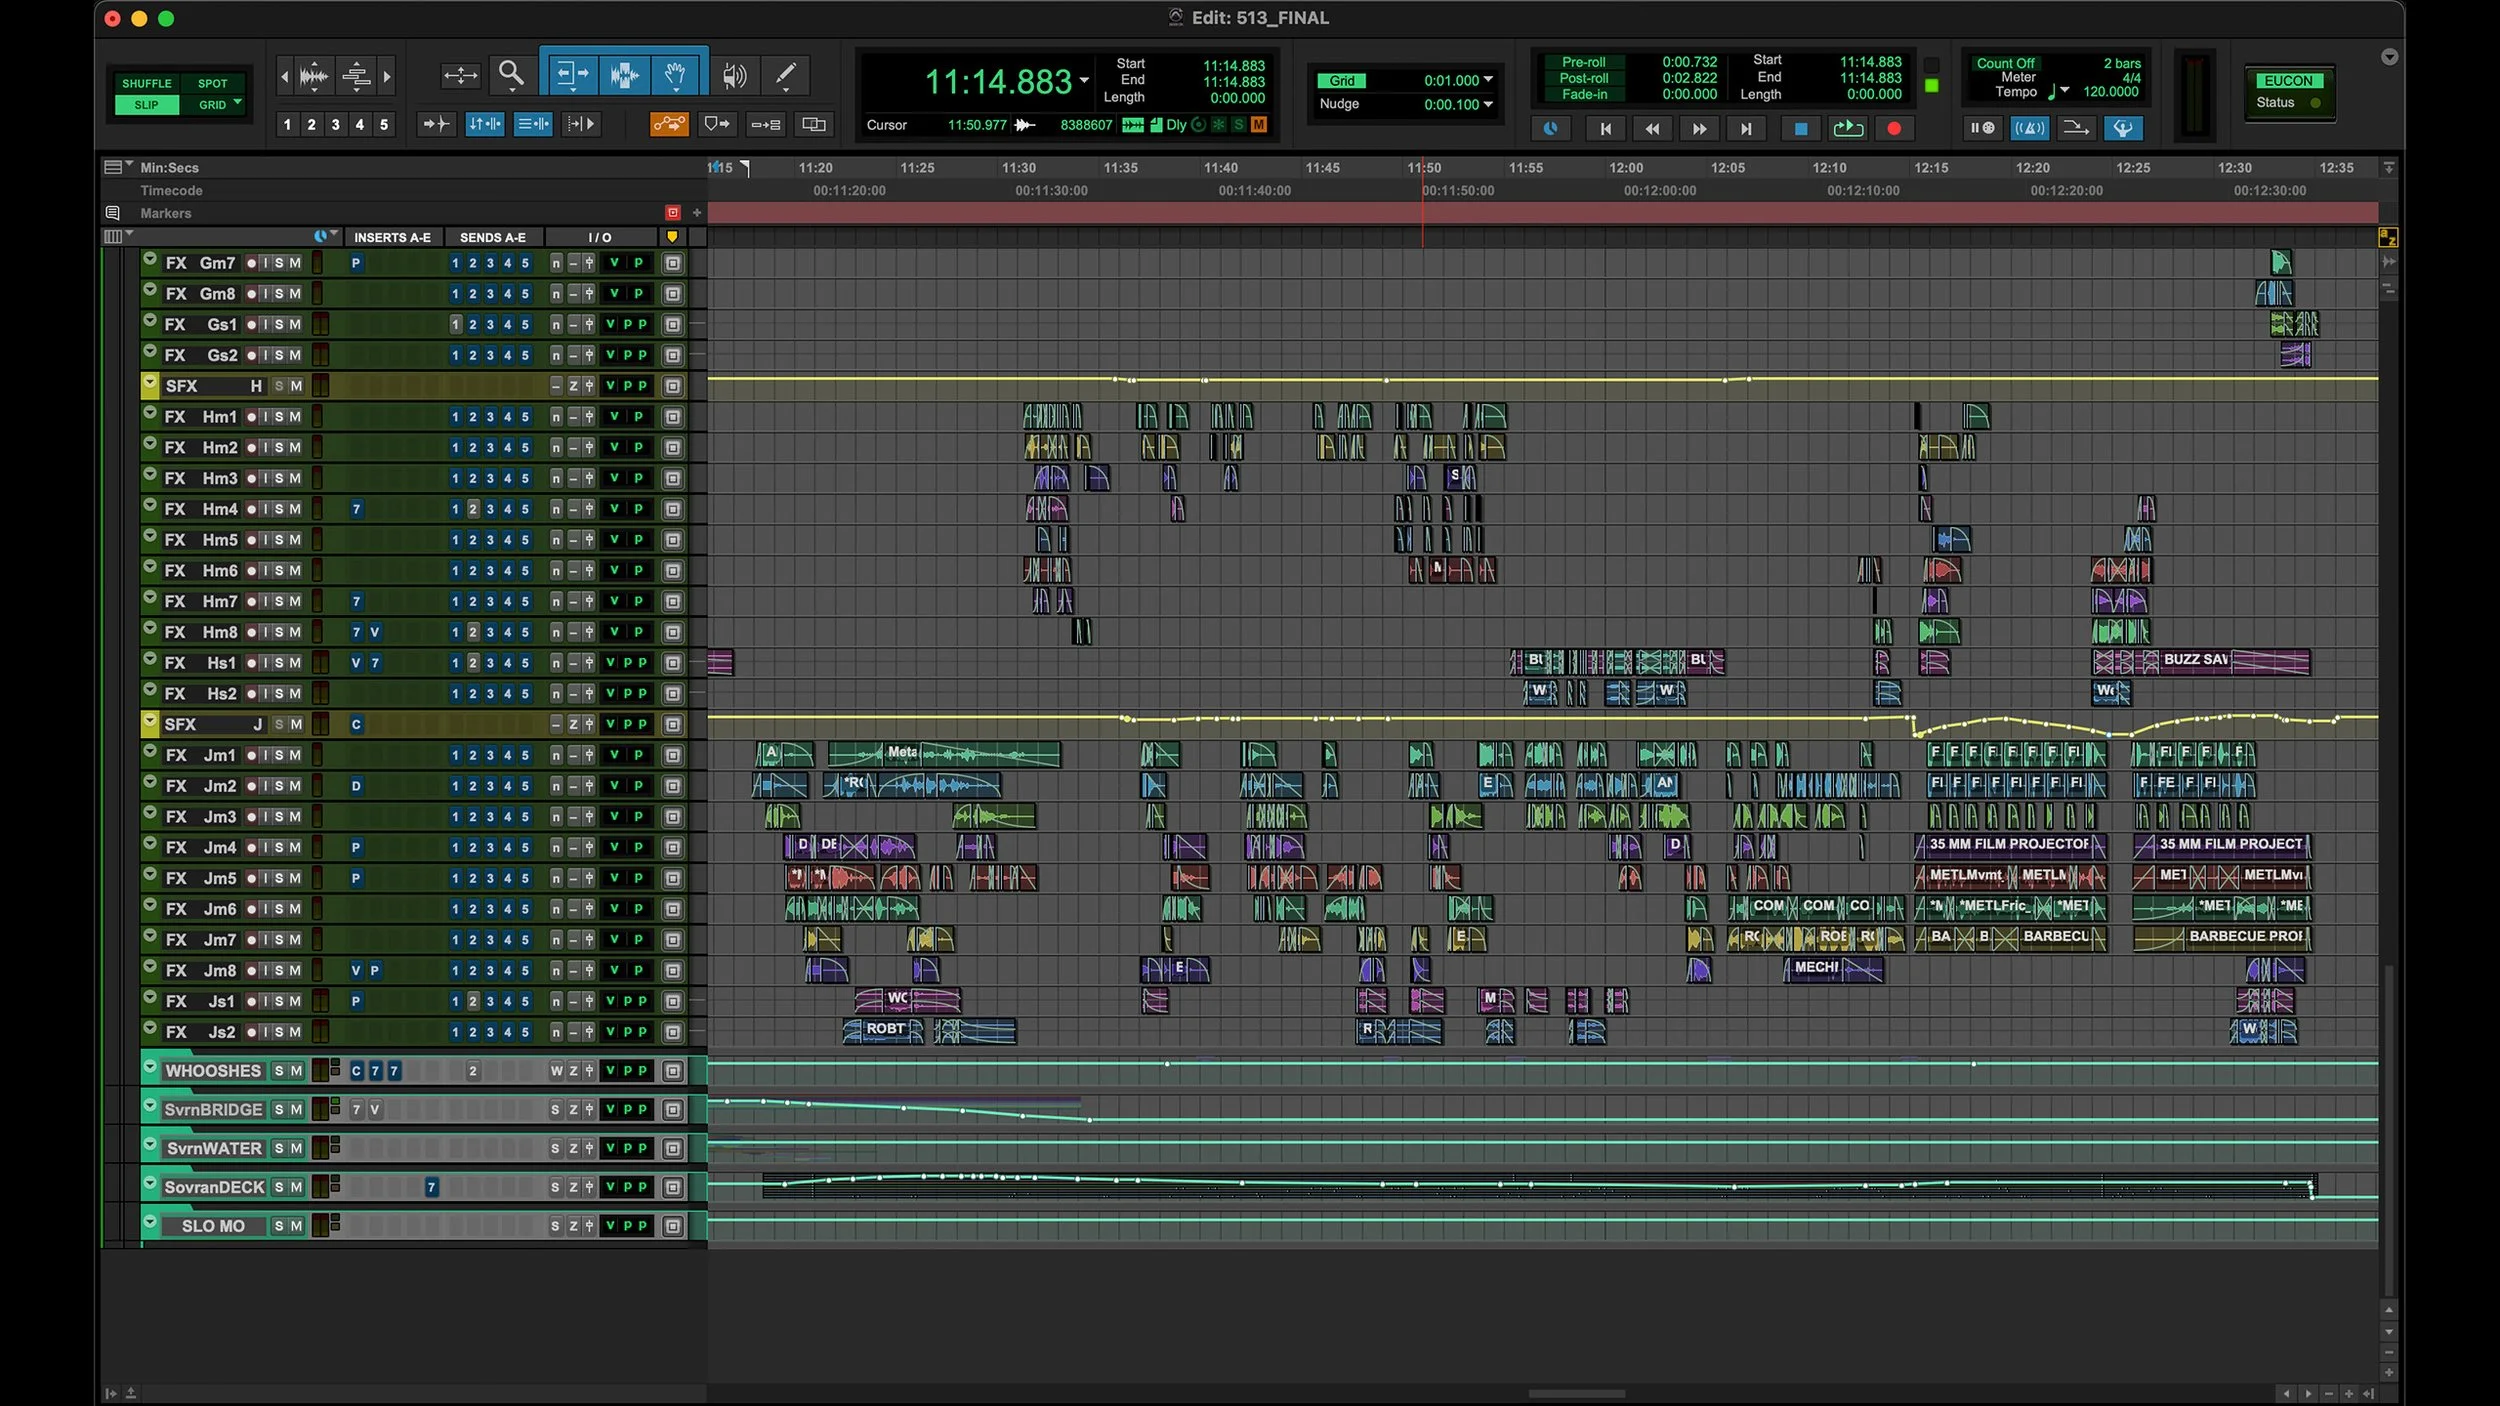This screenshot has height=1406, width=2500.
Task: Click the horizontal zoom out left arrow
Action: [284, 76]
